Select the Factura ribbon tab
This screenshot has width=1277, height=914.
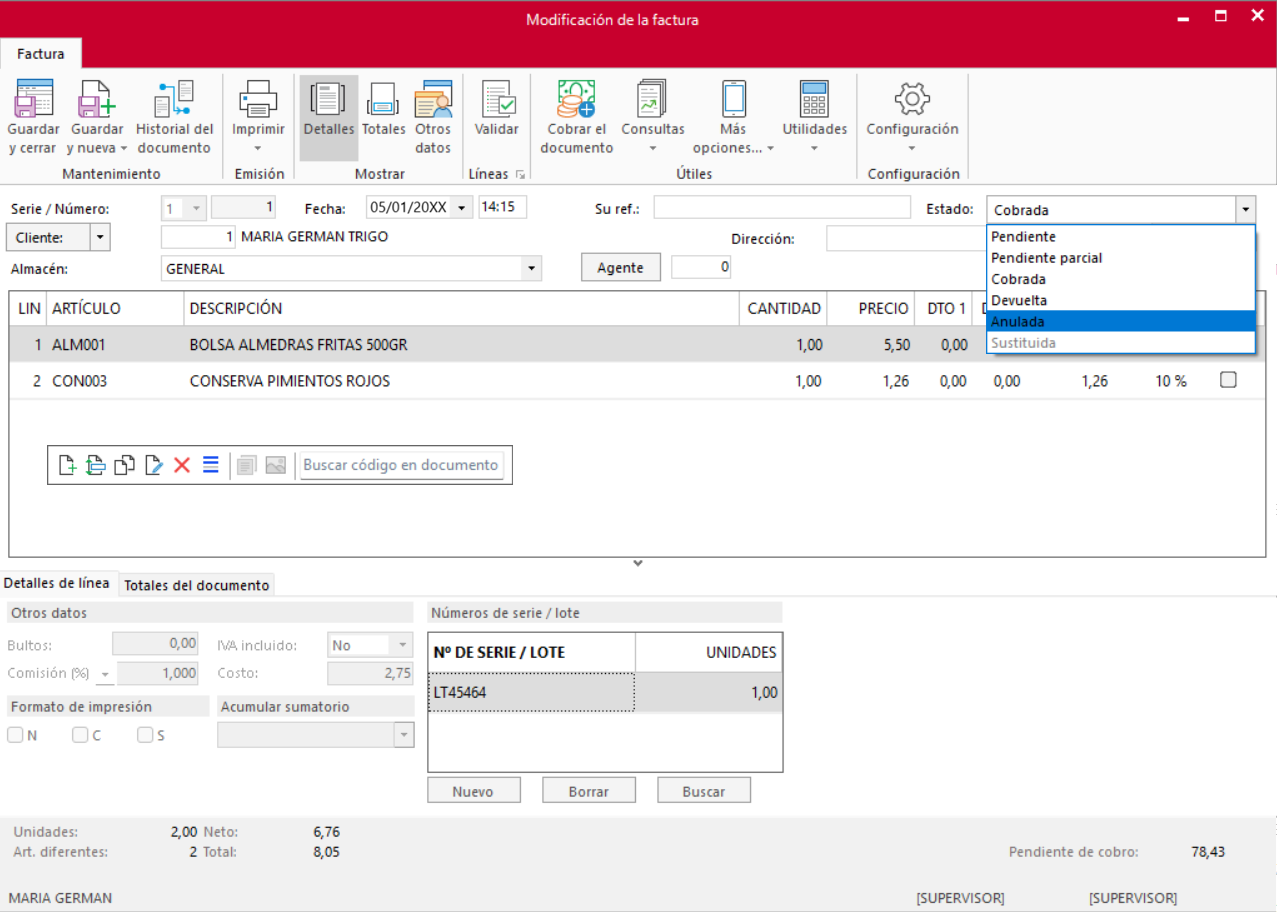(41, 54)
